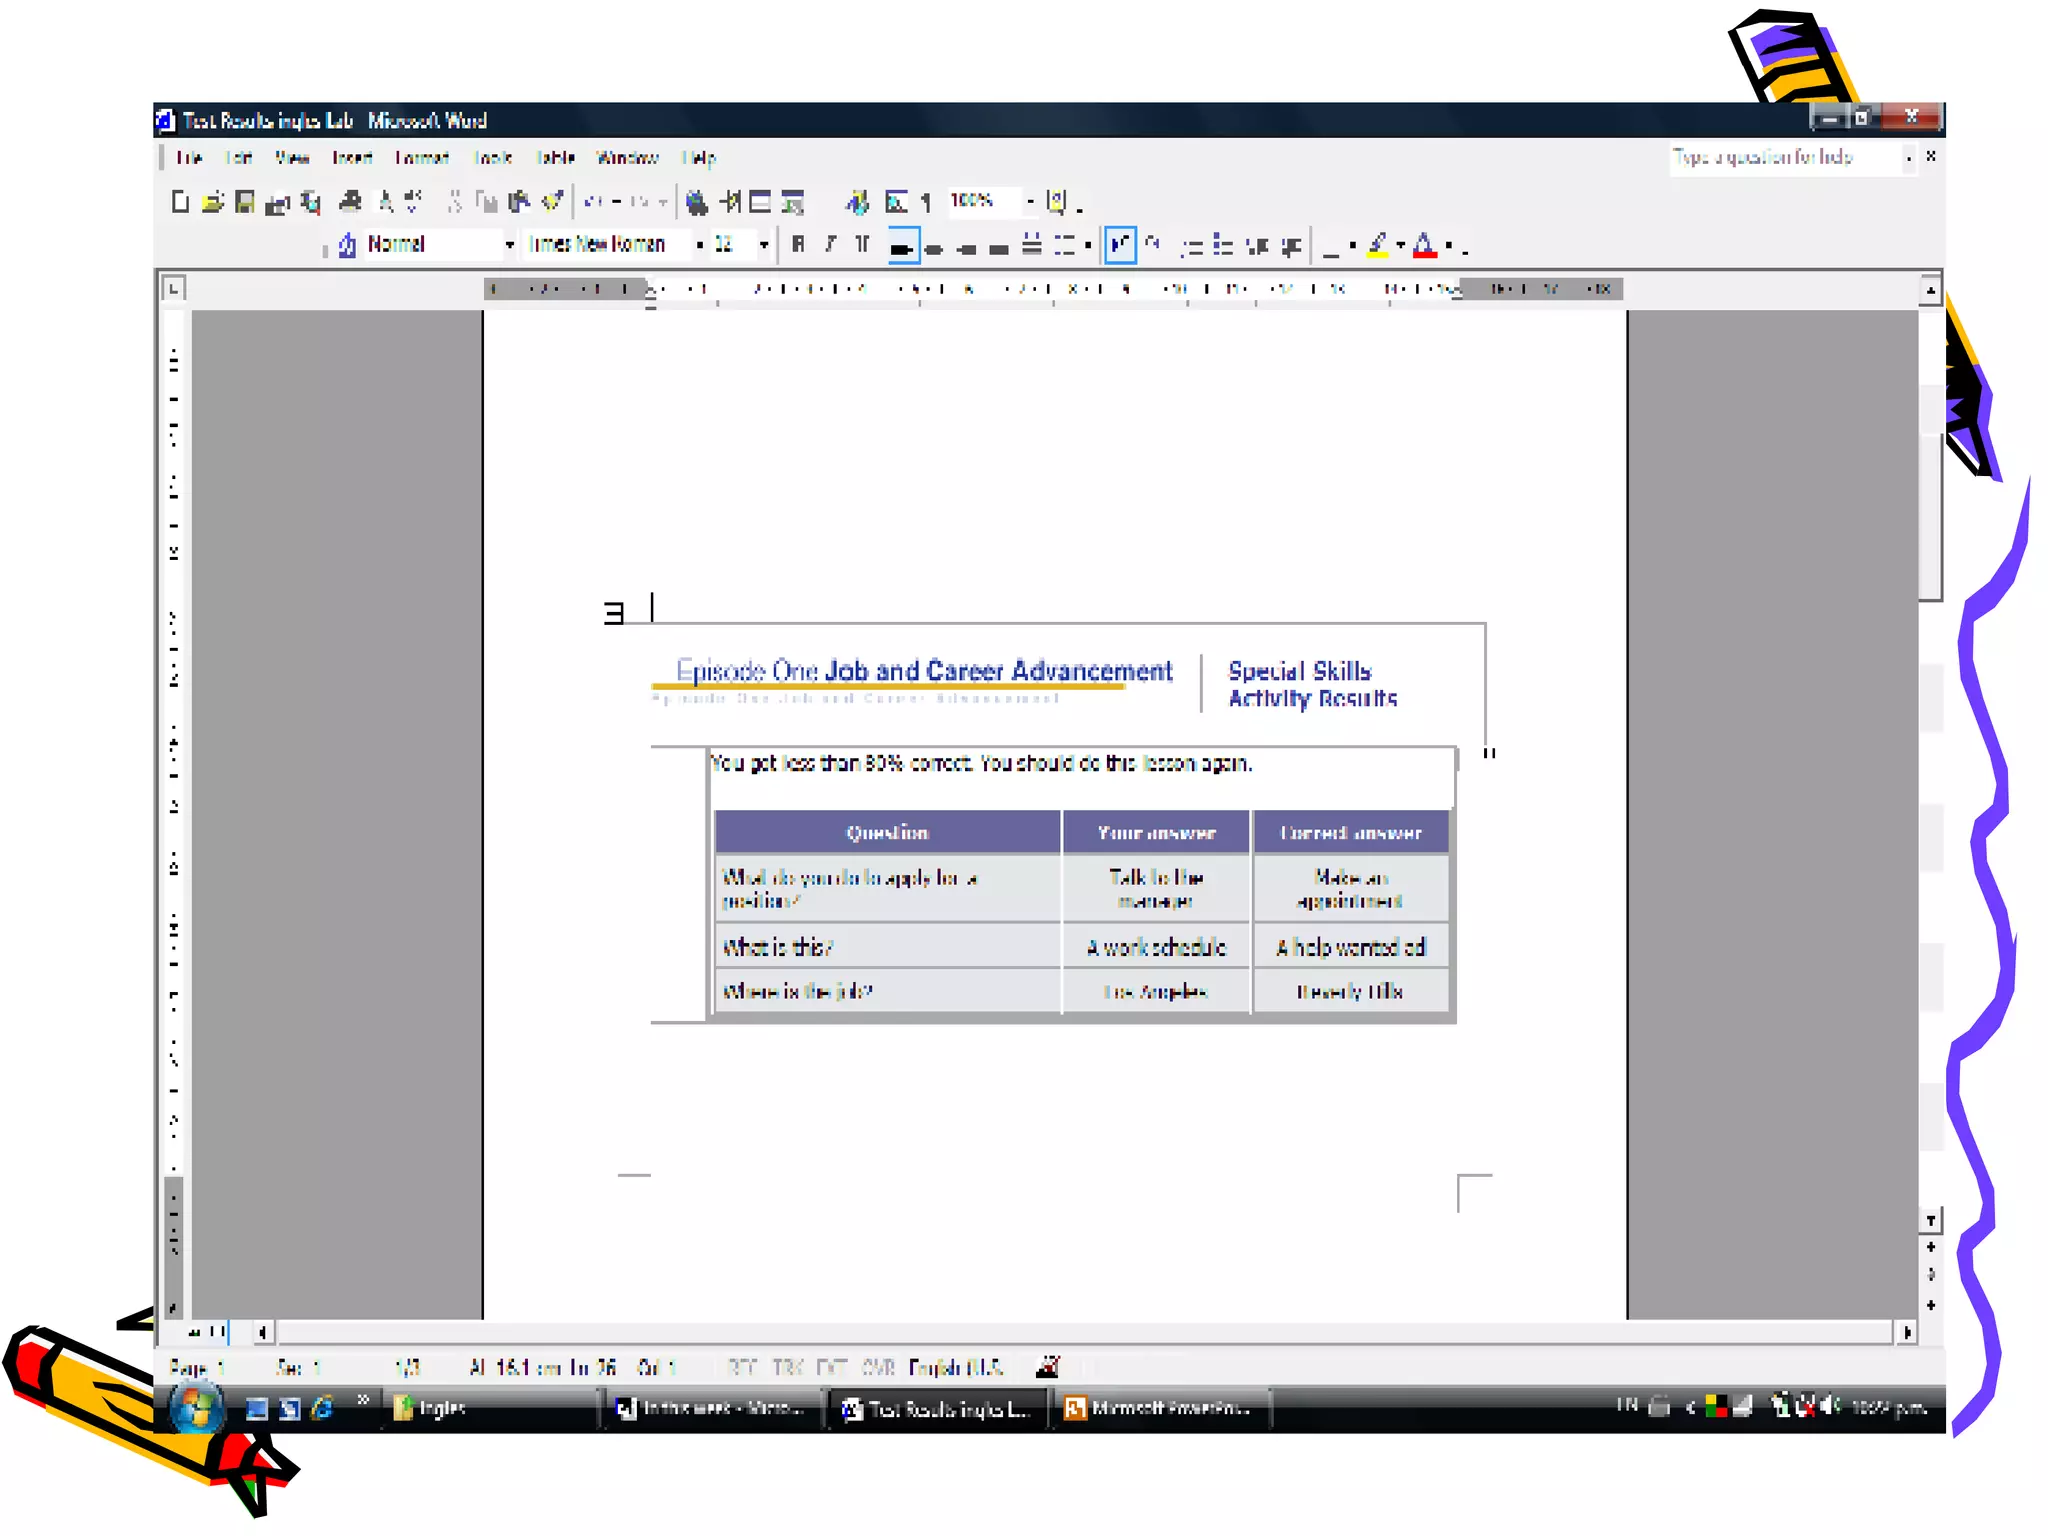Toggle Bold formatting
Viewport: 2048px width, 1536px height.
click(x=798, y=245)
